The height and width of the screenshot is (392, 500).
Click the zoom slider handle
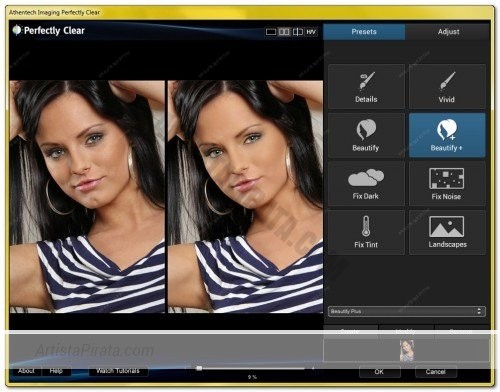199,368
